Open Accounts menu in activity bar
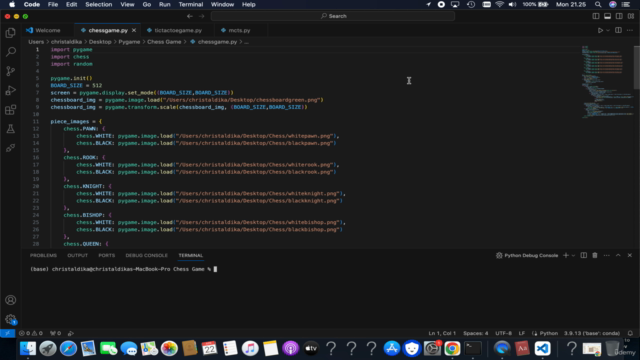The width and height of the screenshot is (640, 360). [11, 300]
